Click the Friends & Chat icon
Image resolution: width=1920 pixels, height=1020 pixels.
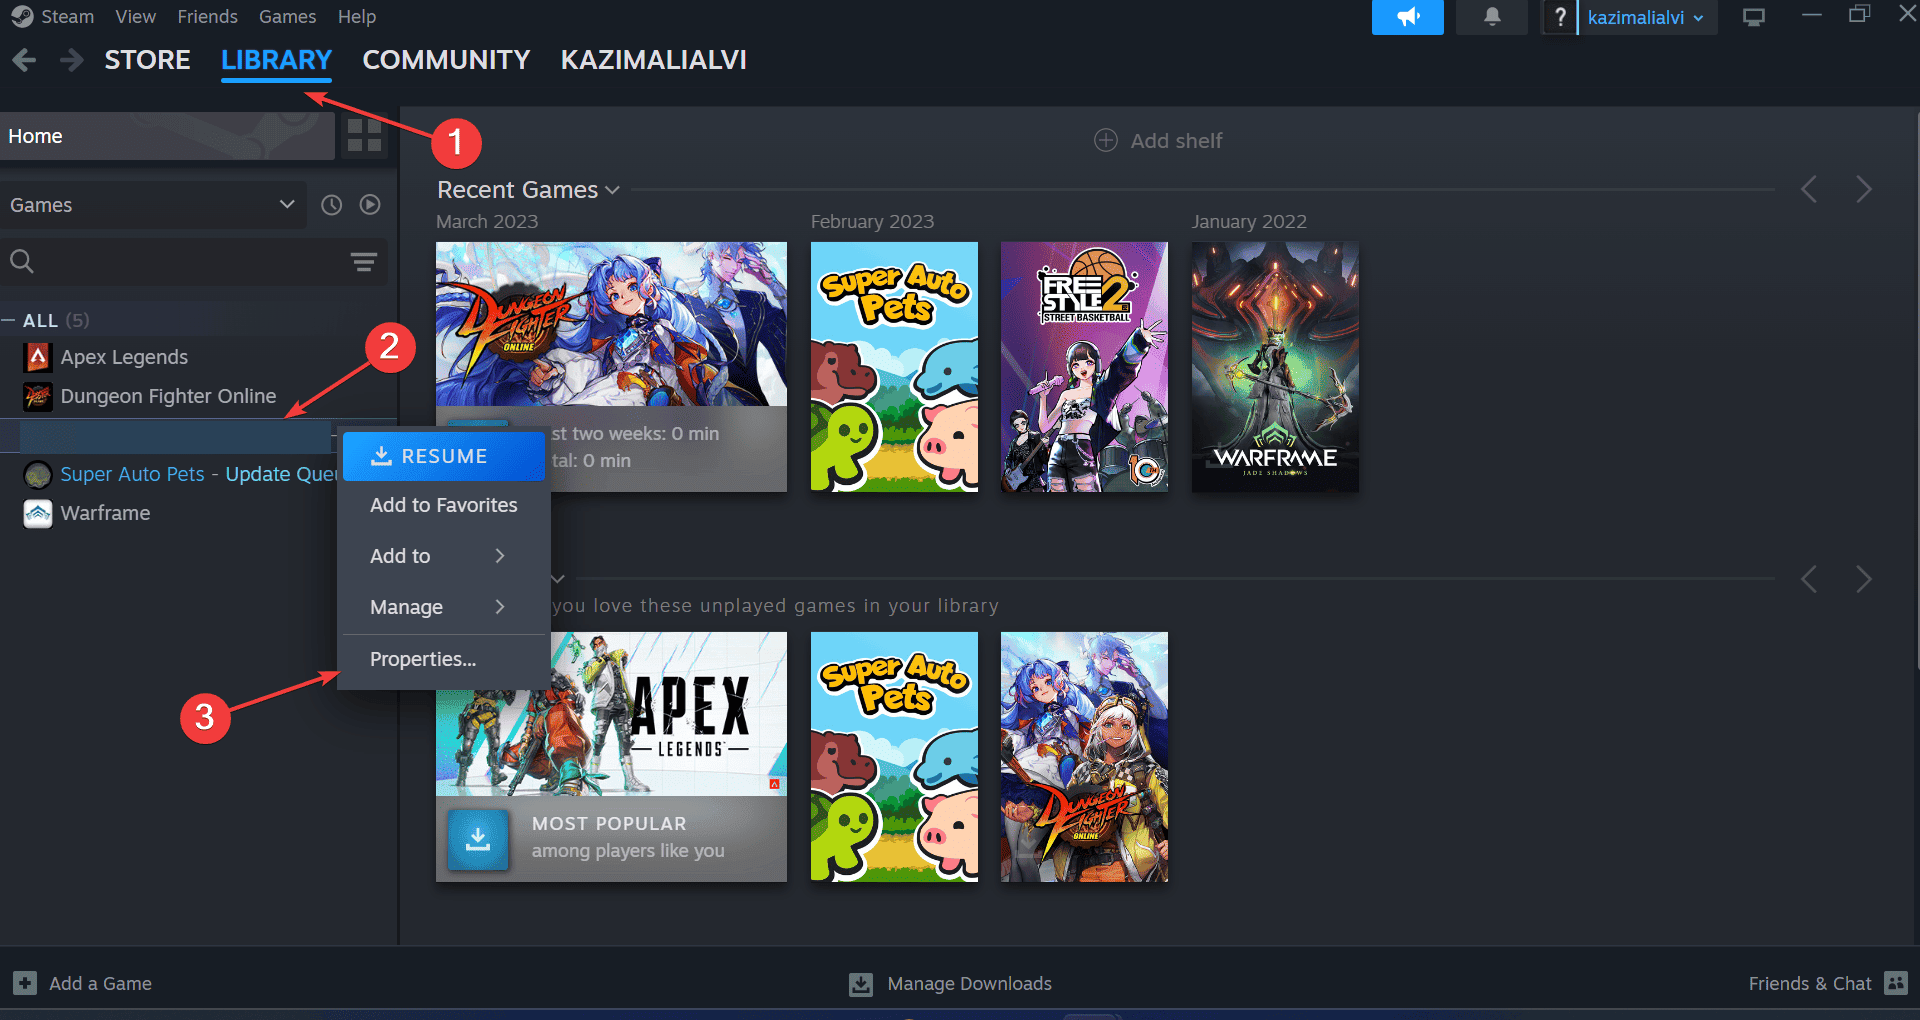[1896, 983]
